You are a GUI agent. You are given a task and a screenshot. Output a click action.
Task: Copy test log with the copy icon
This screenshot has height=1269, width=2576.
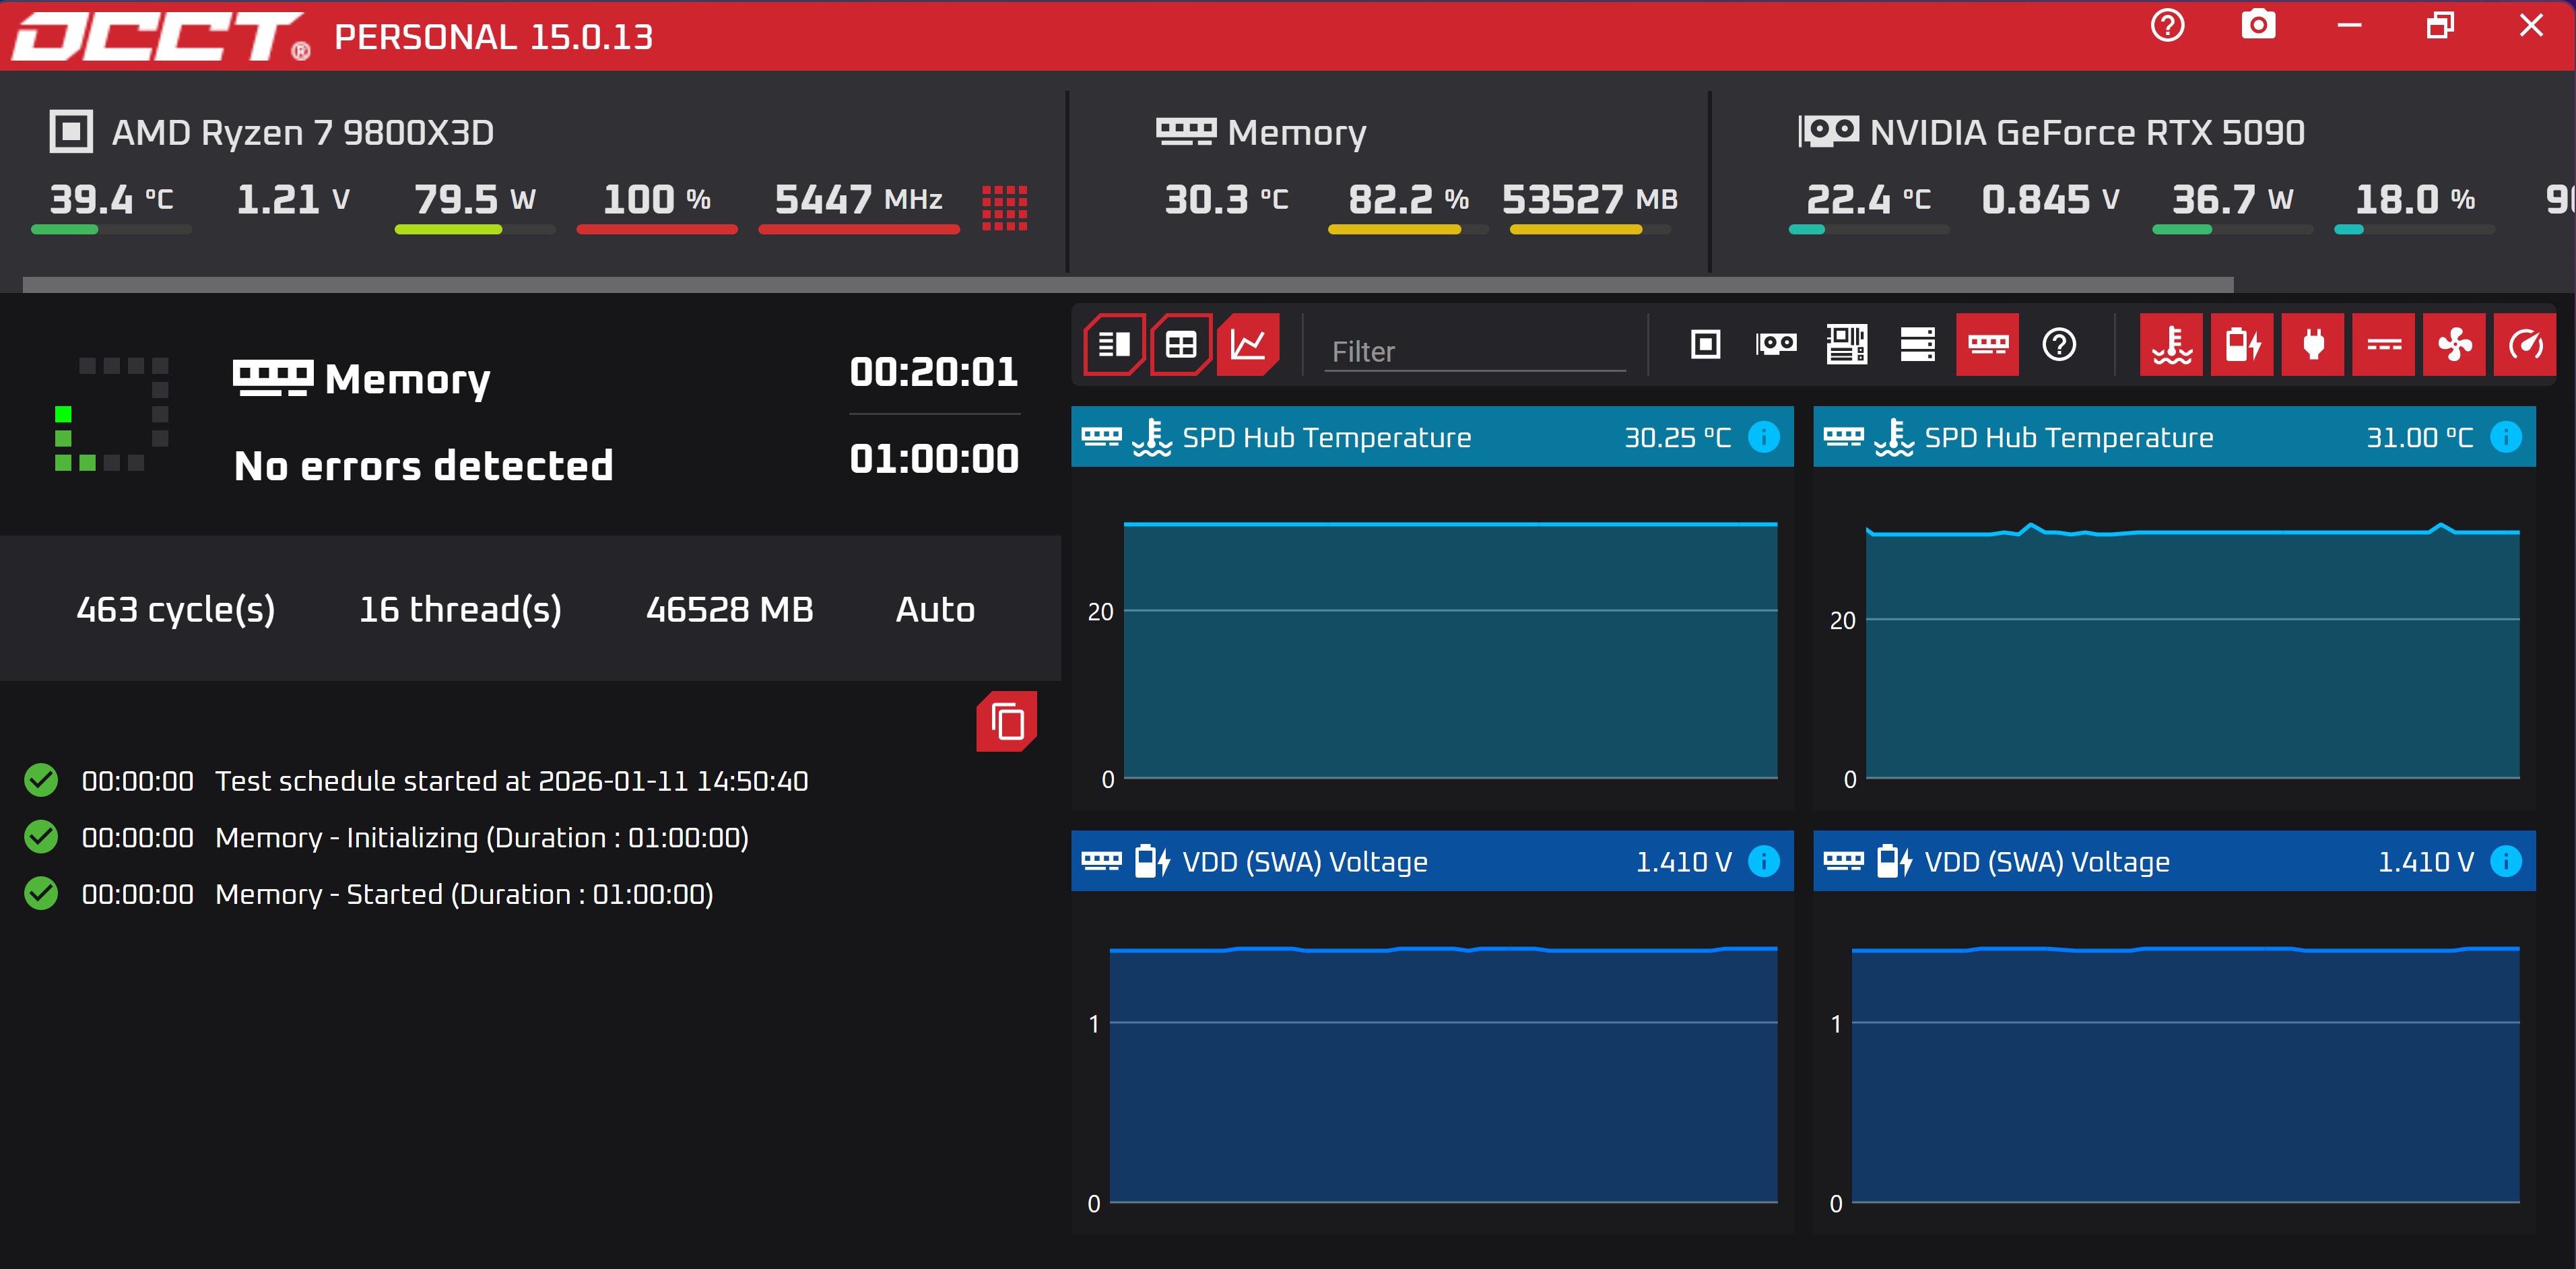pos(1006,721)
